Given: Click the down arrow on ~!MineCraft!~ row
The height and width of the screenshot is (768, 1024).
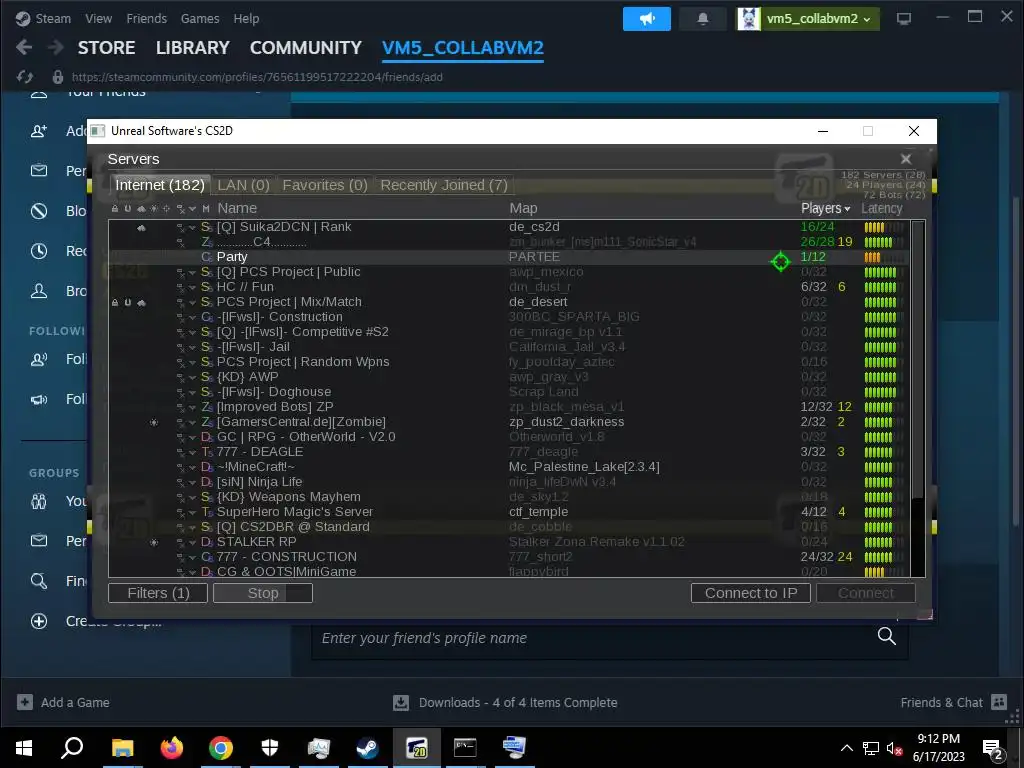Looking at the screenshot, I should coord(193,468).
